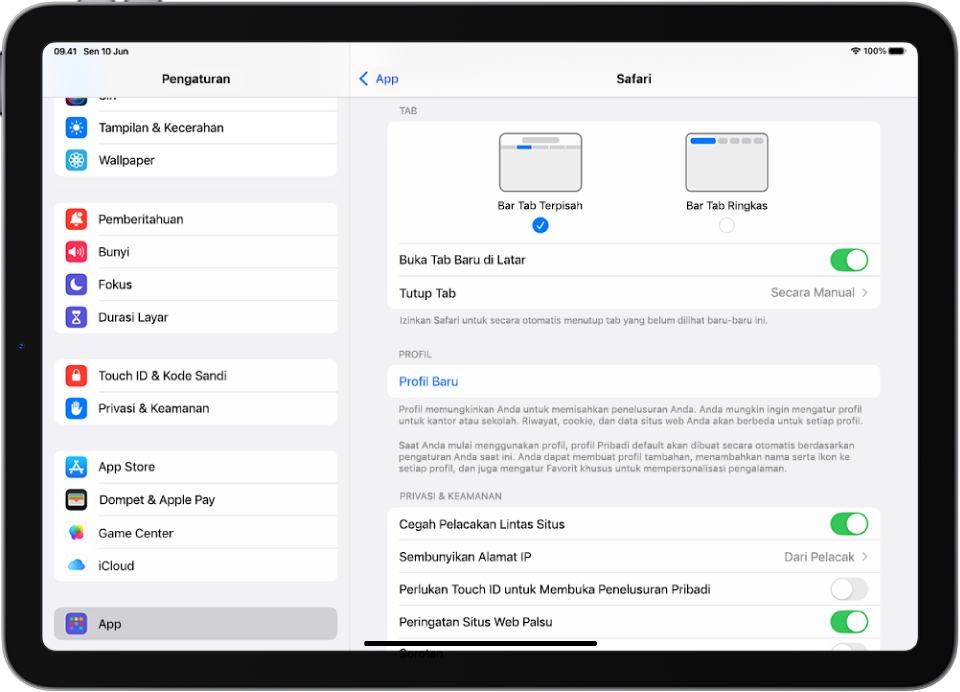Screen dimensions: 960x692
Task: Tap the Privasi & Keamanan hand icon
Action: 76,408
